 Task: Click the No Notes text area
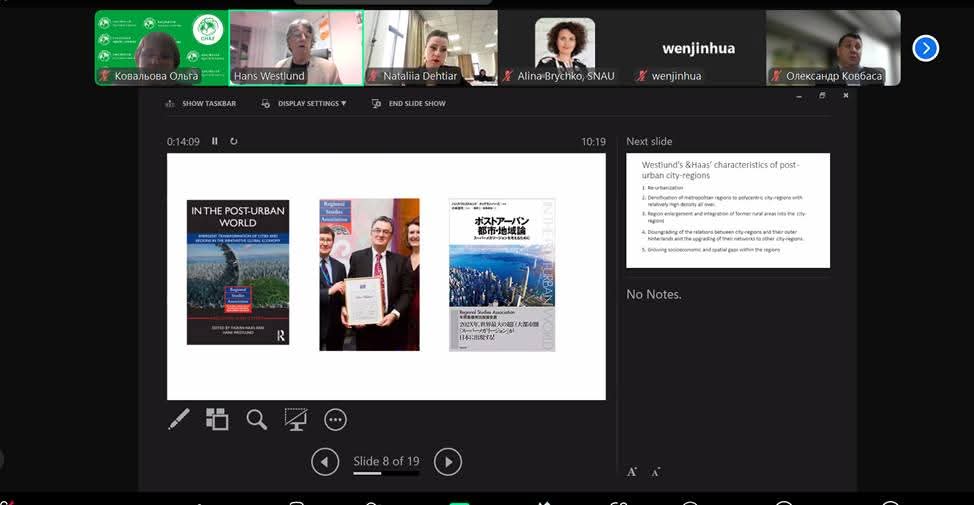click(653, 294)
